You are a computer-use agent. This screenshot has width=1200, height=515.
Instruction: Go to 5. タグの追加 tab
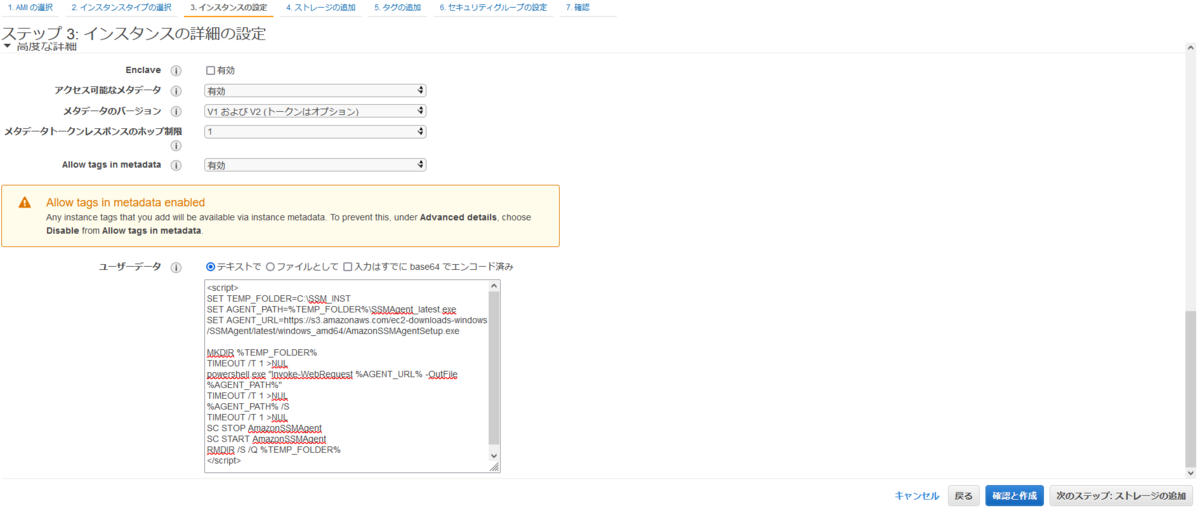397,7
